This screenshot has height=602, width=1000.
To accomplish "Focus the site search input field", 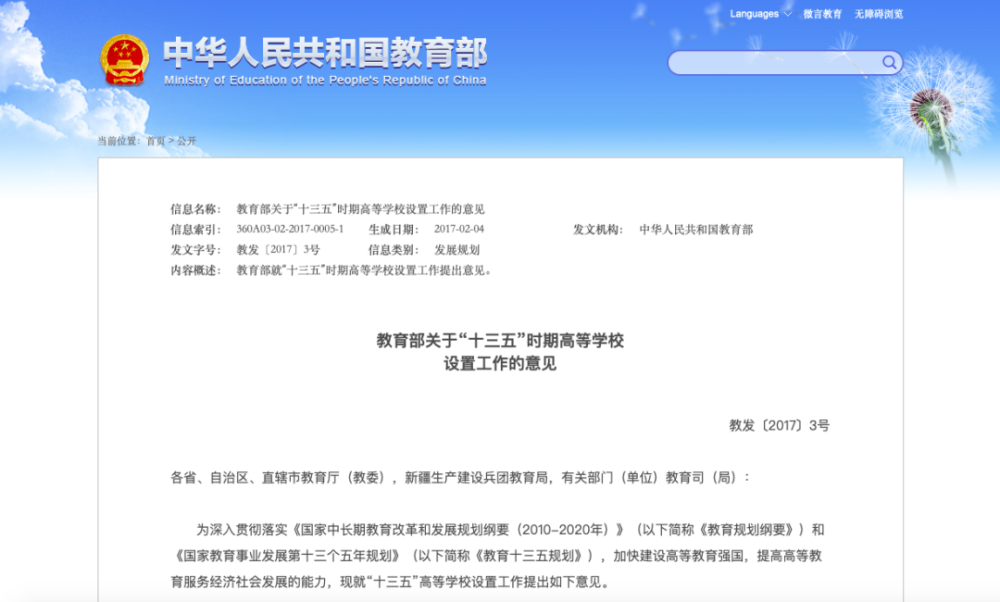I will point(785,62).
